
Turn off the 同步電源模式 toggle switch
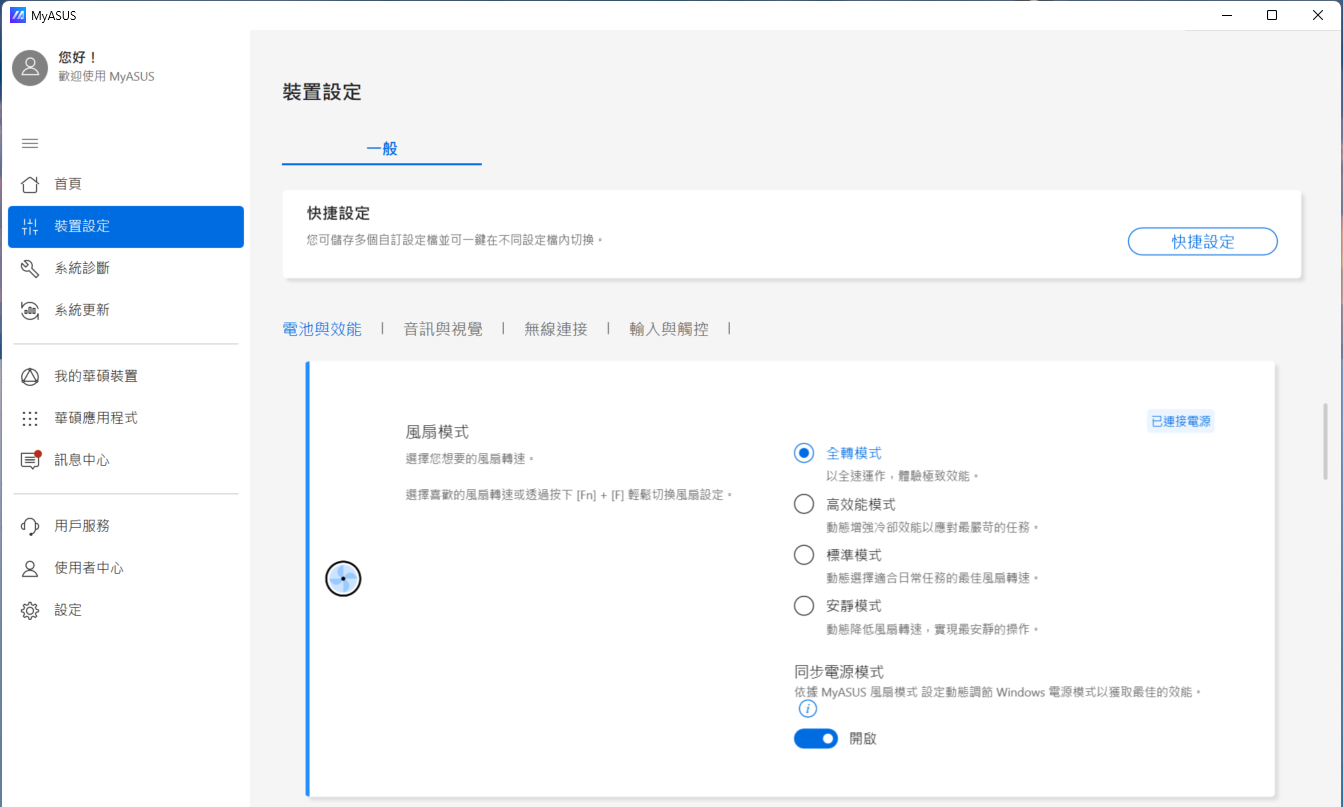pos(816,738)
